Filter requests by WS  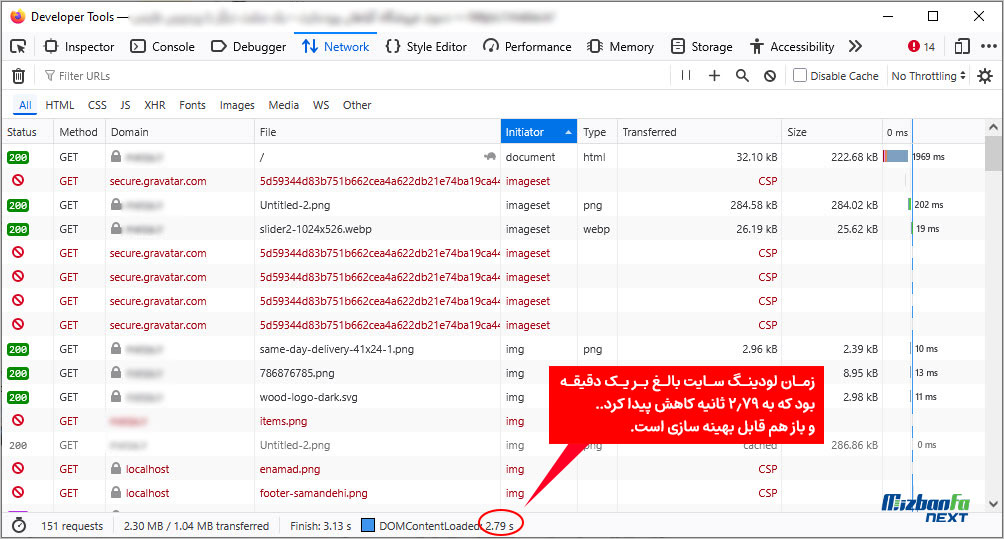(x=321, y=105)
